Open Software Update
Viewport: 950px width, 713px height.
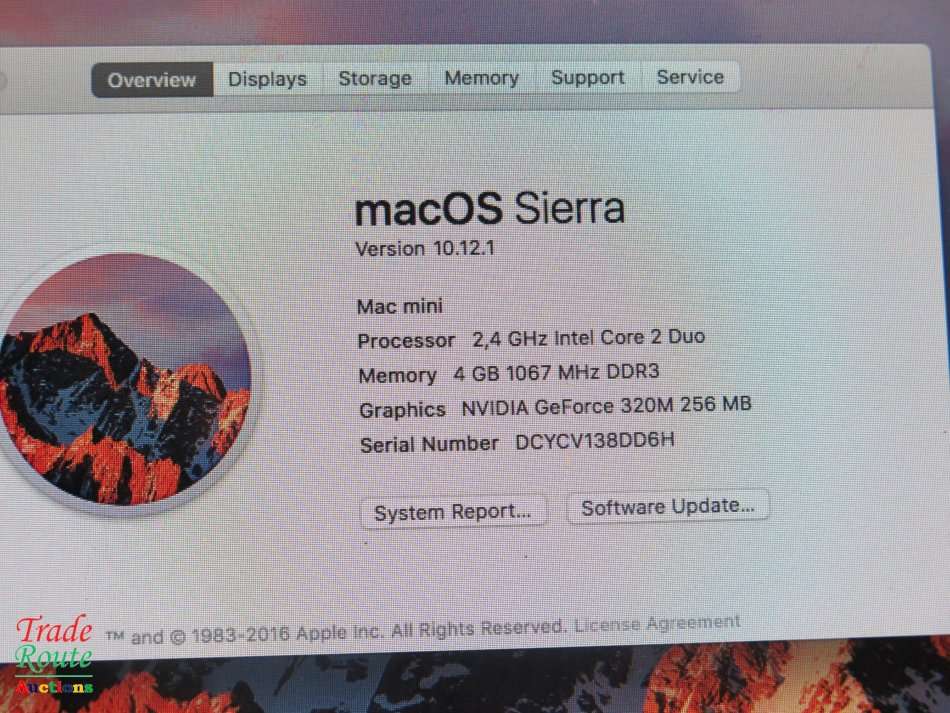668,506
